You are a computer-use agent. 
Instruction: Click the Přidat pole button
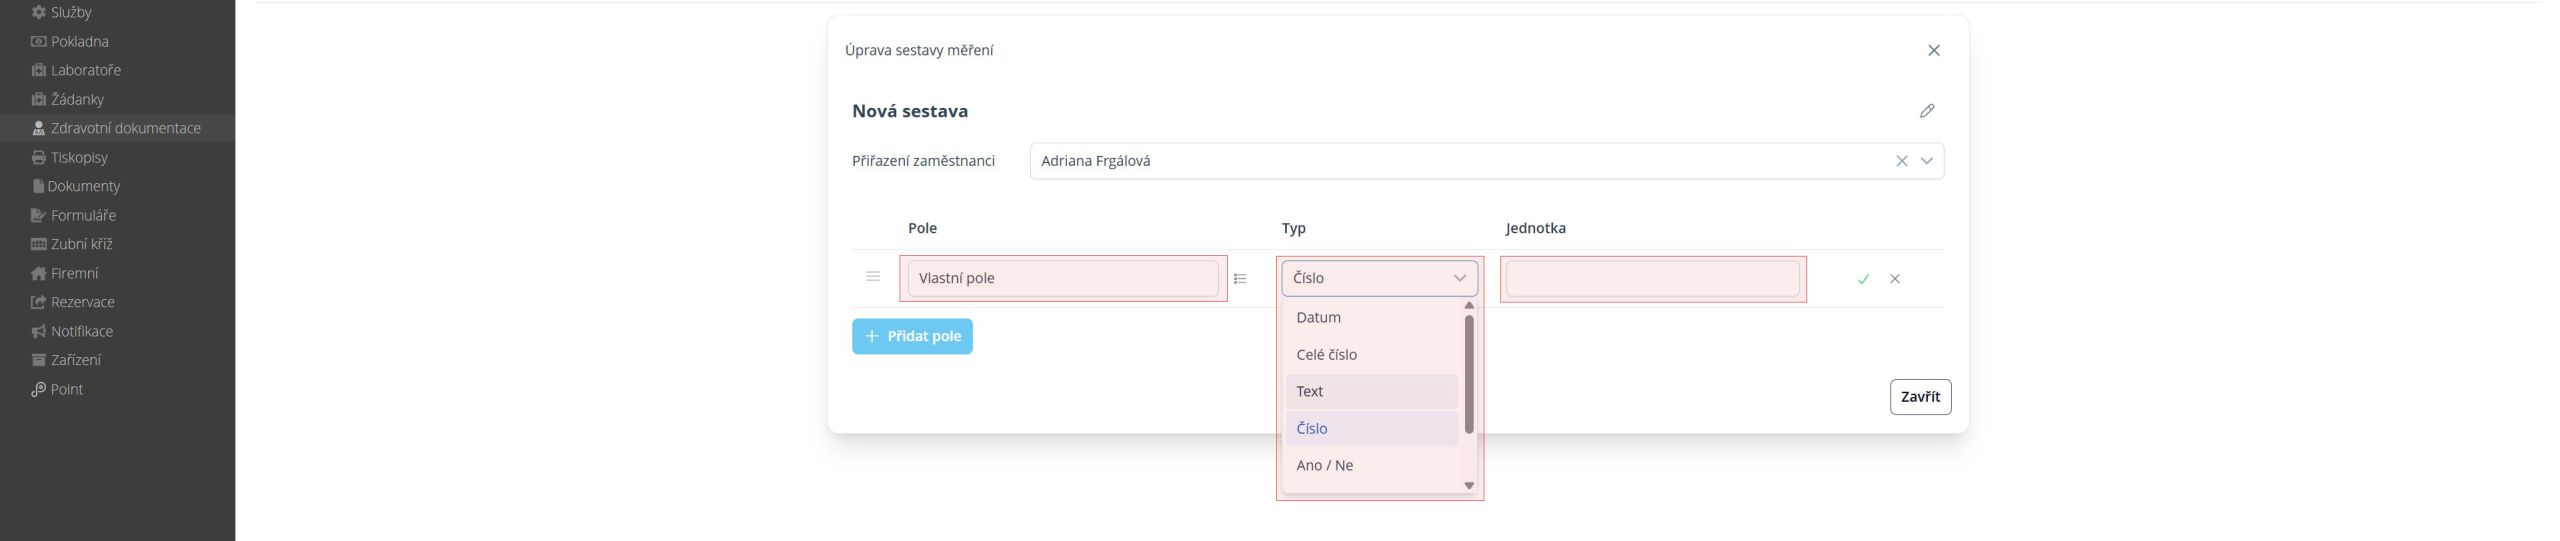coord(912,336)
